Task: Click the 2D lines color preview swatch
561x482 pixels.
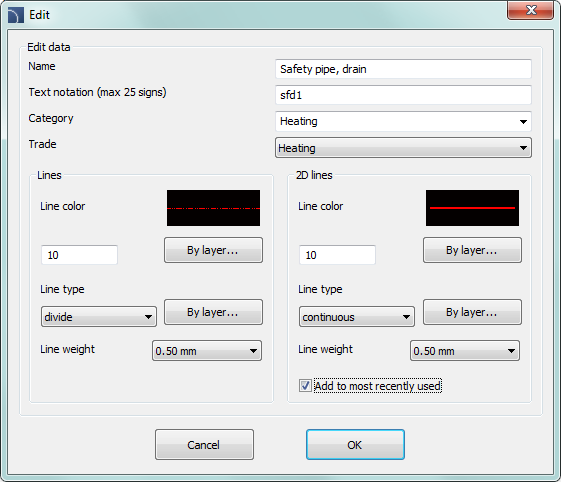Action: (472, 208)
